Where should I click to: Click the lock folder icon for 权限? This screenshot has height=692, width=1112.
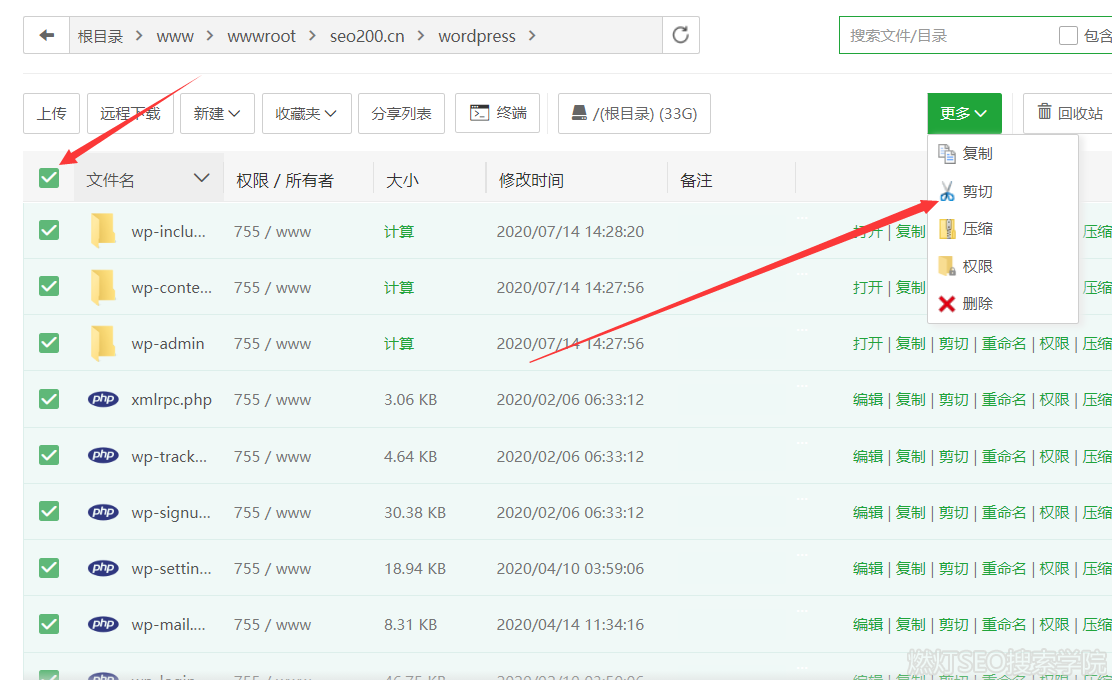point(947,266)
